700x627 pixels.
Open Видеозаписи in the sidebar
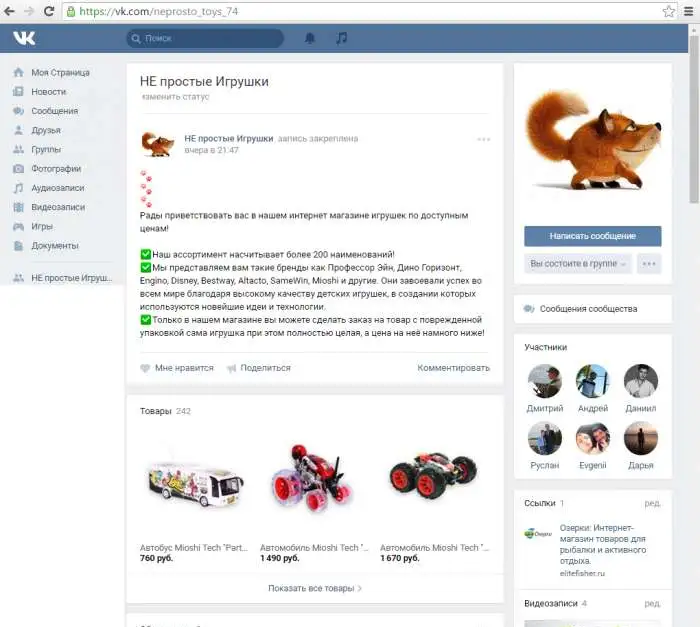pyautogui.click(x=58, y=207)
